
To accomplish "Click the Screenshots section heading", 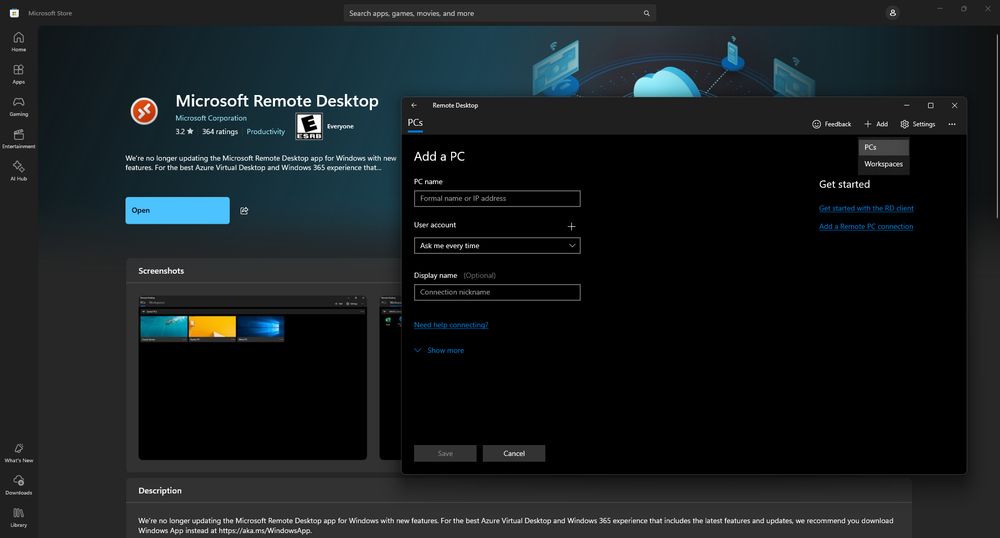I will [161, 271].
